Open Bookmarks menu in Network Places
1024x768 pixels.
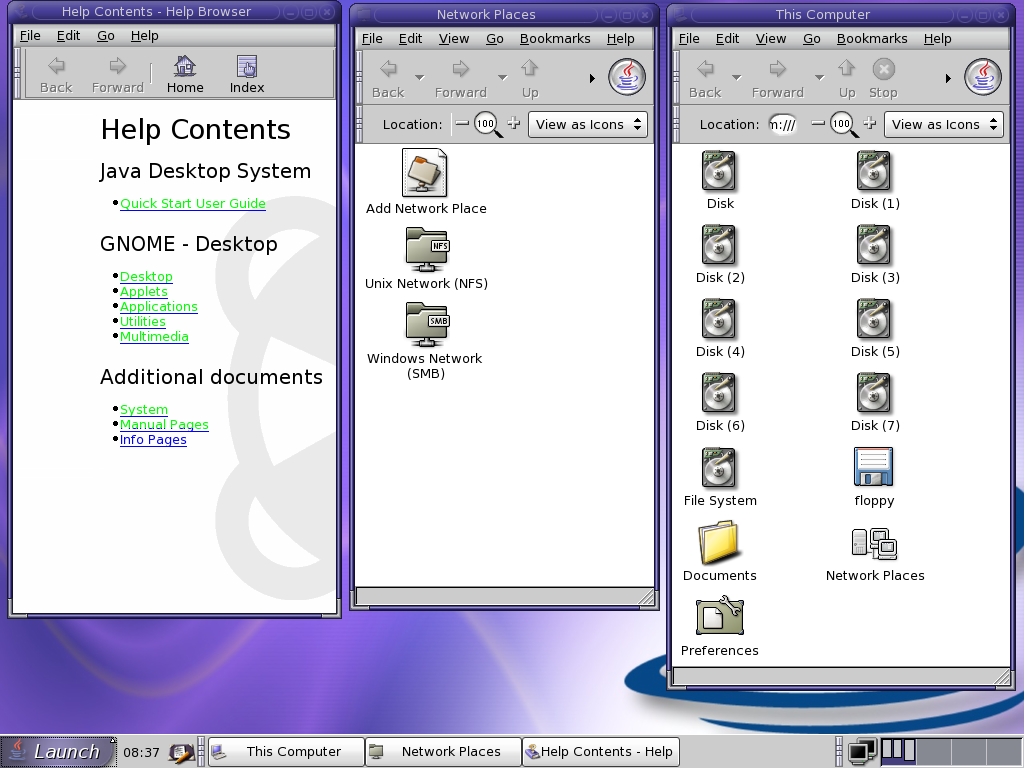pyautogui.click(x=555, y=39)
